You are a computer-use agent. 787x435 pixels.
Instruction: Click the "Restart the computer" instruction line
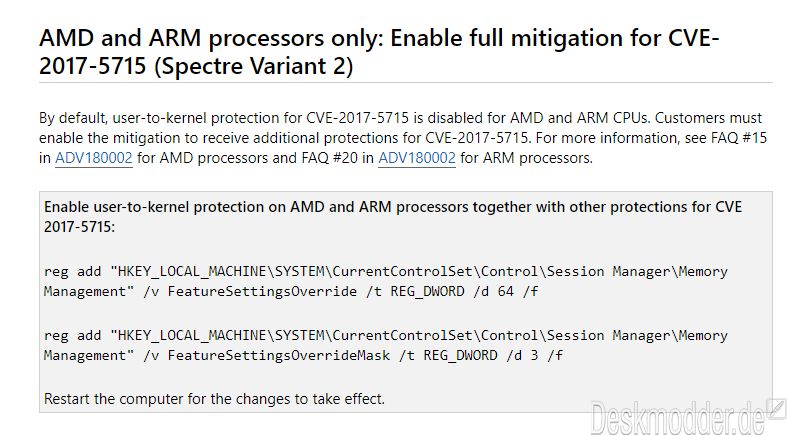pyautogui.click(x=214, y=398)
